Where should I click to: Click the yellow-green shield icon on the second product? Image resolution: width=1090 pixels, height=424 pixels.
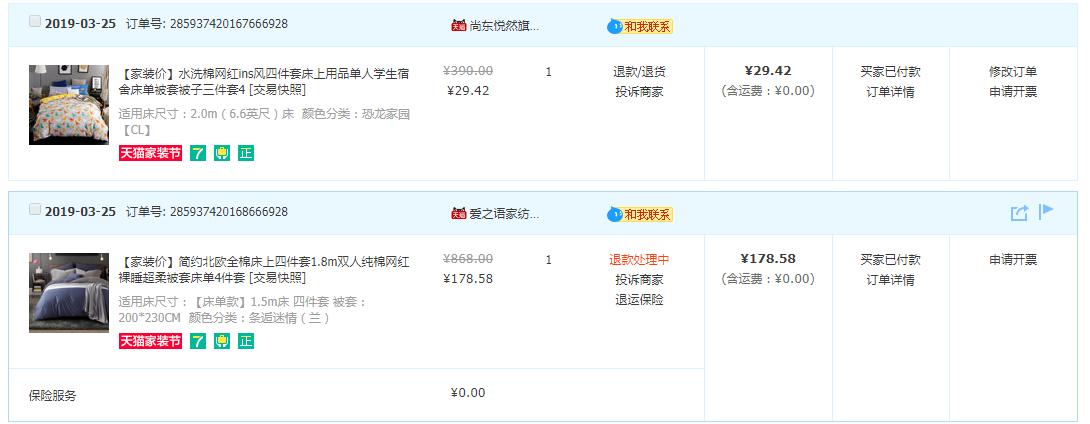tap(222, 341)
